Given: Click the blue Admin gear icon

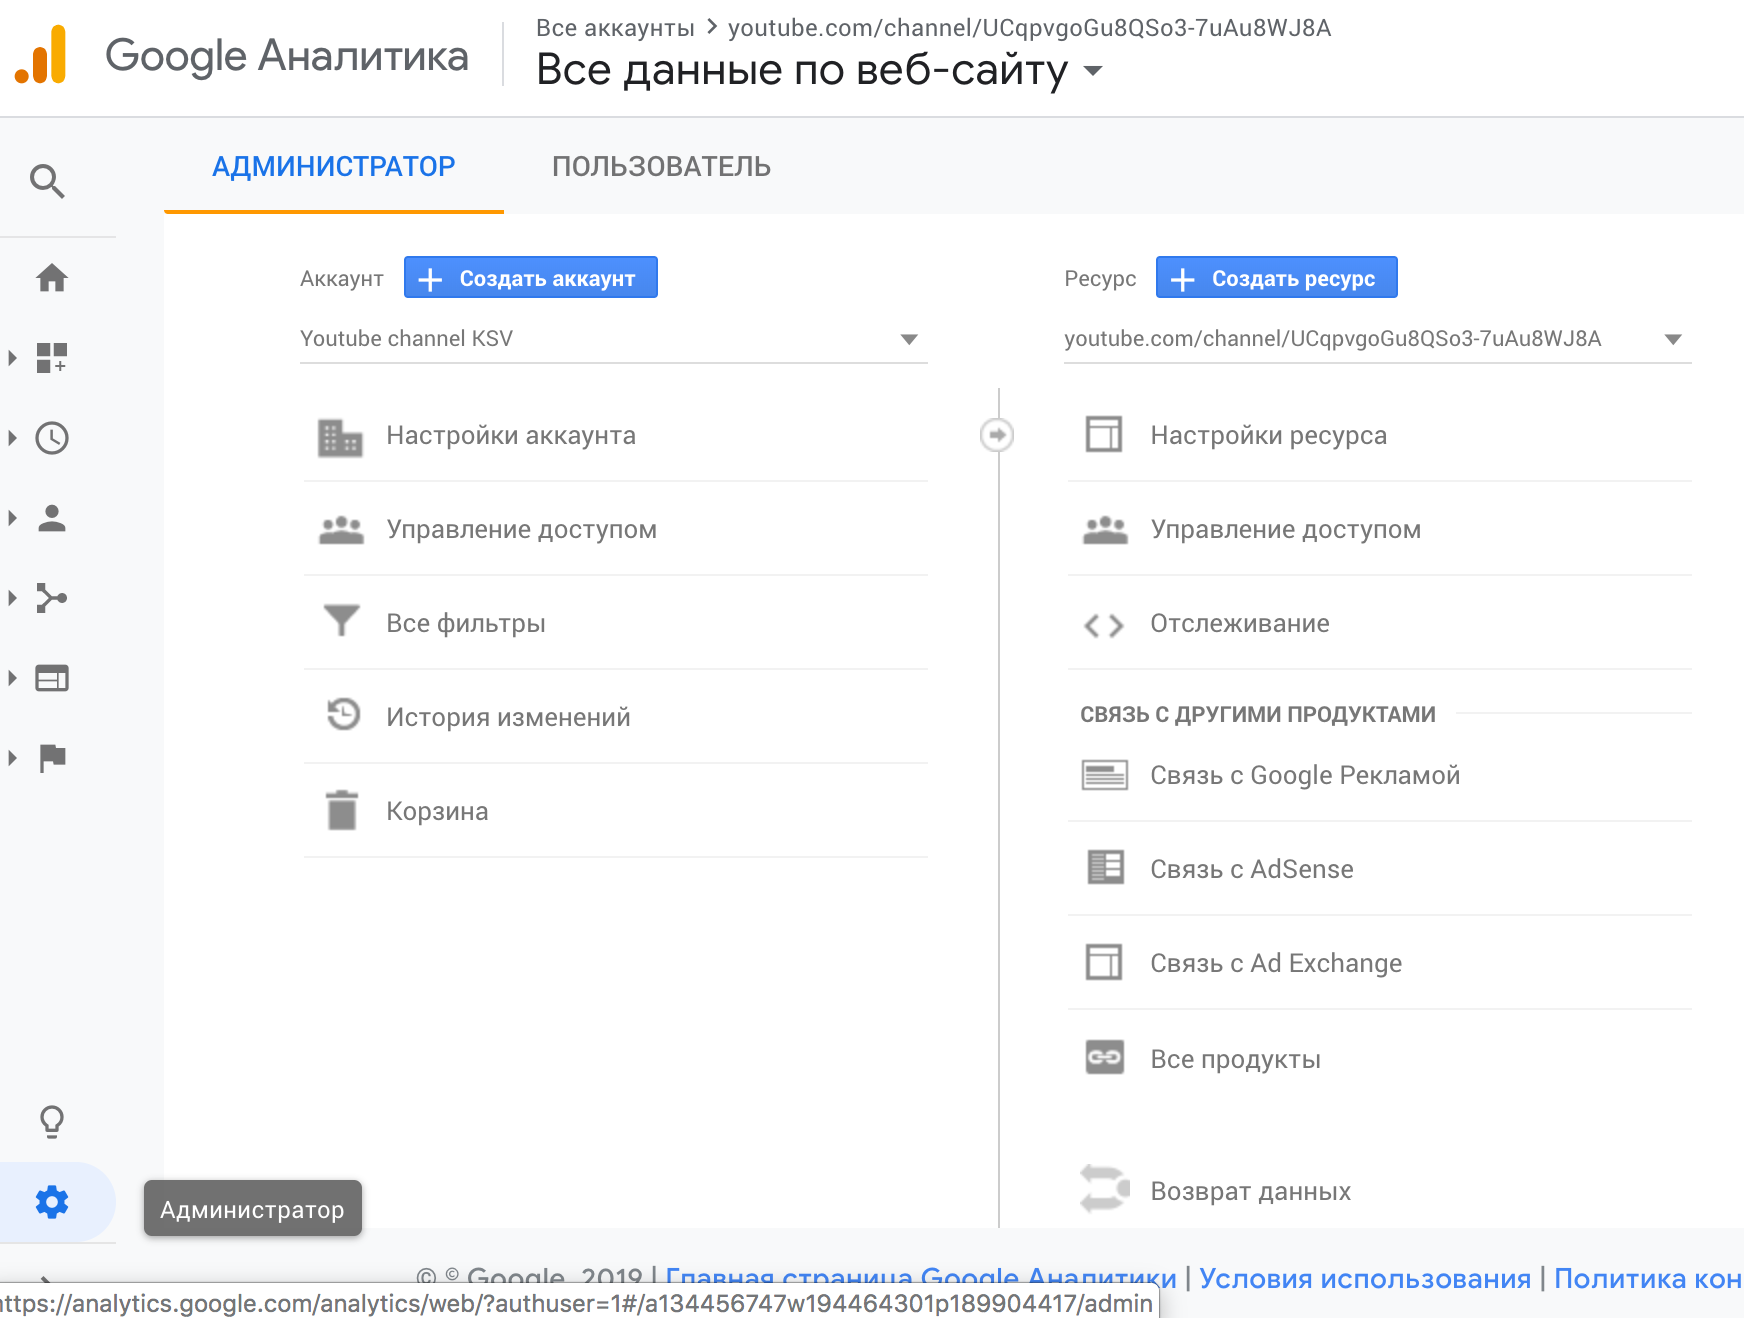Looking at the screenshot, I should click(52, 1202).
